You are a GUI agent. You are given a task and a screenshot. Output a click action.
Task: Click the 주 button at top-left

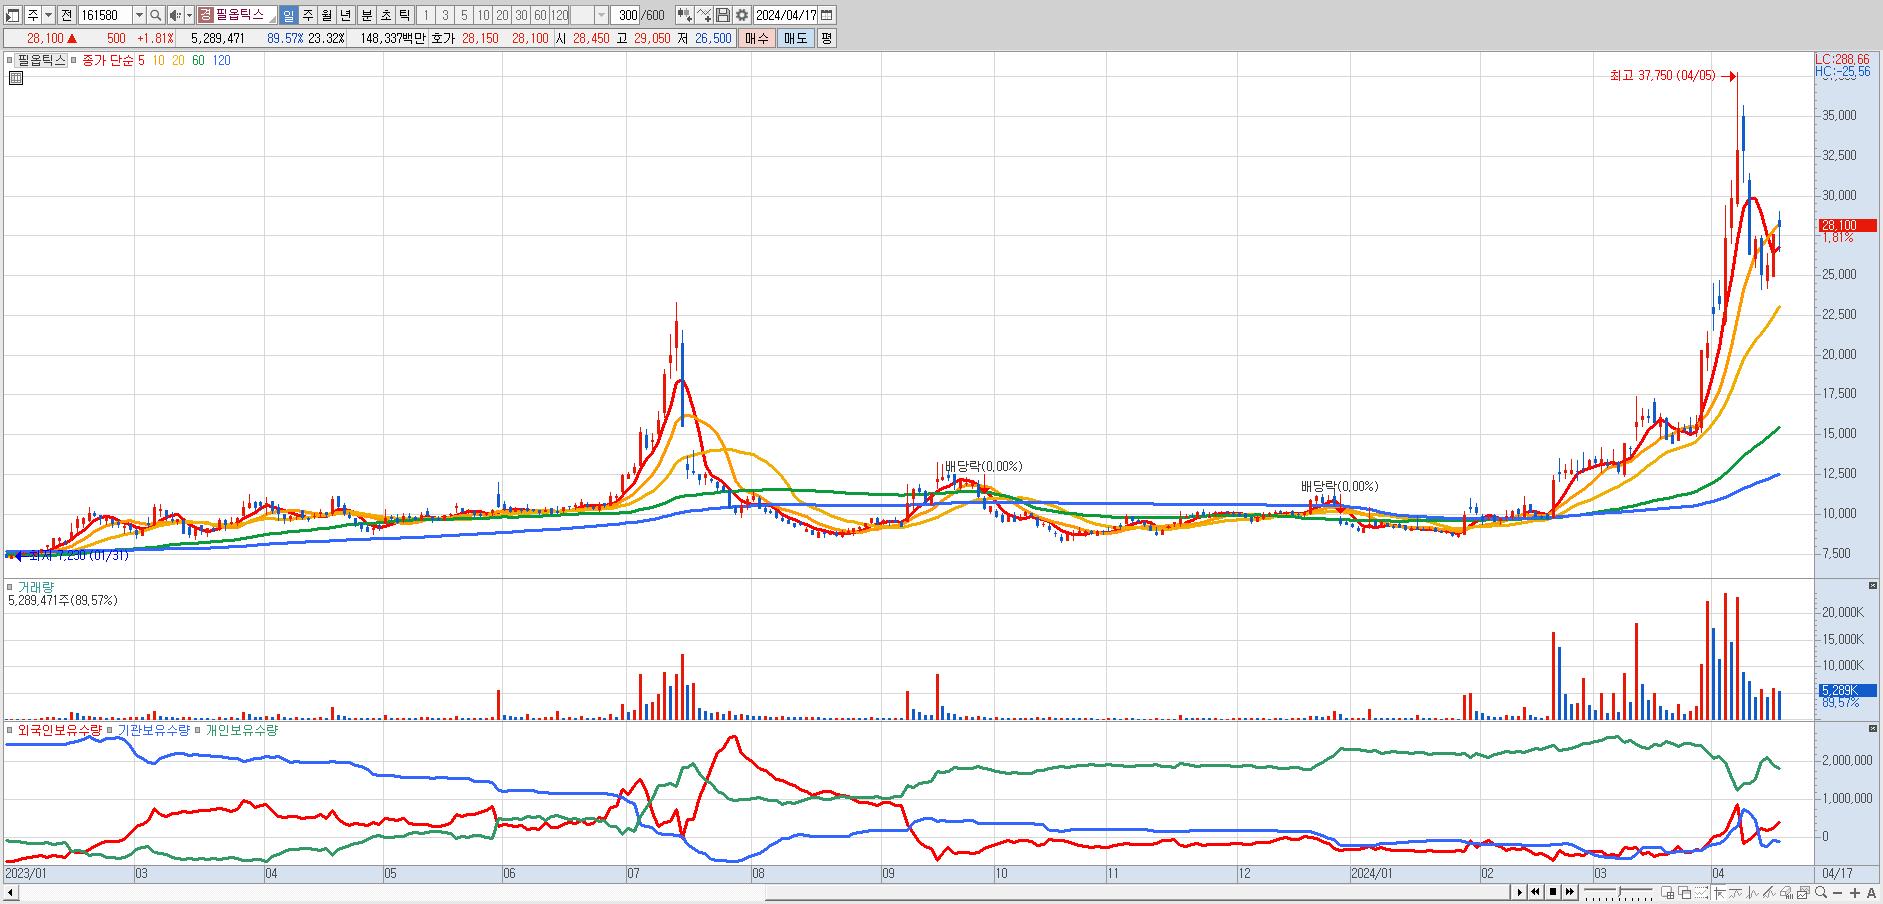(32, 15)
